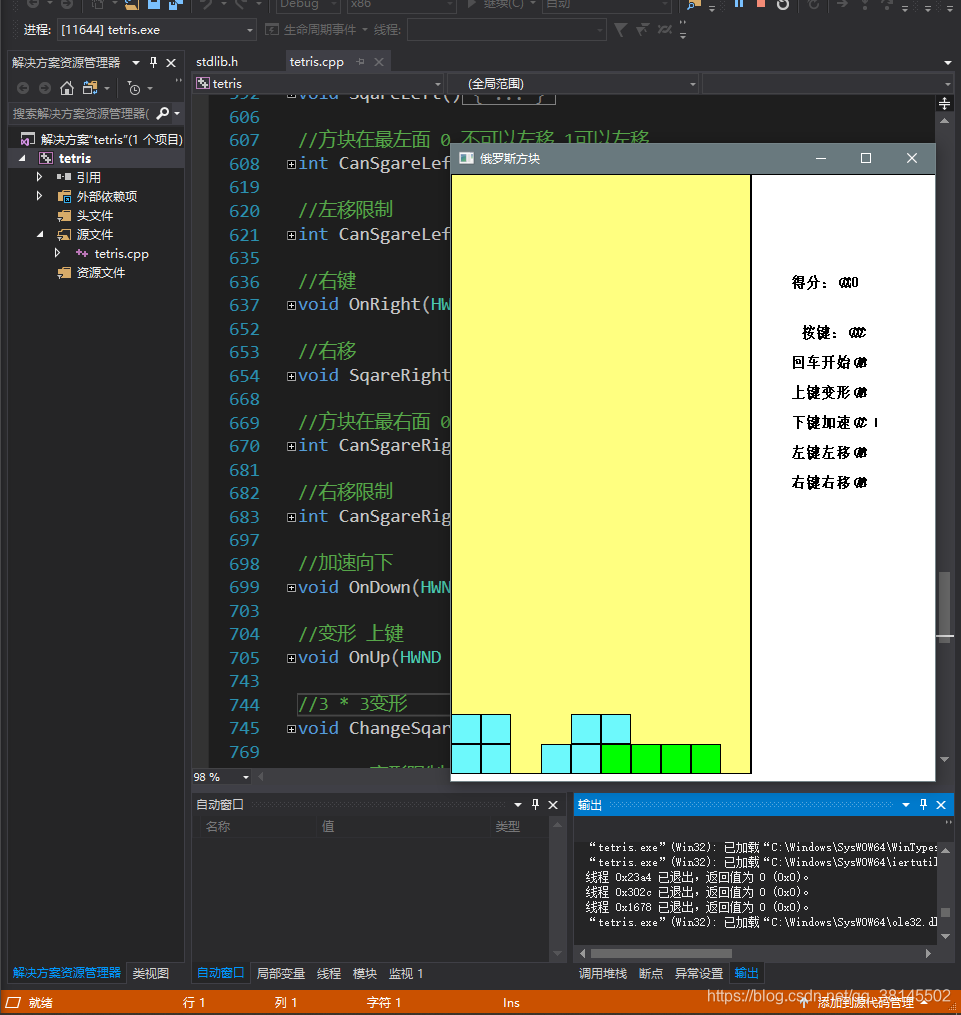This screenshot has height=1015, width=961.
Task: Click the editor scrollbar down arrow
Action: click(944, 759)
